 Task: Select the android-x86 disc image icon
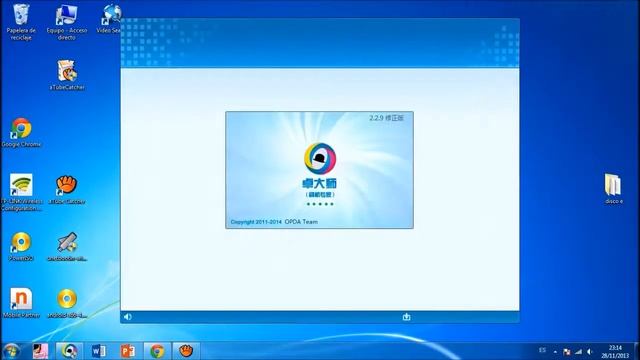[x=67, y=303]
